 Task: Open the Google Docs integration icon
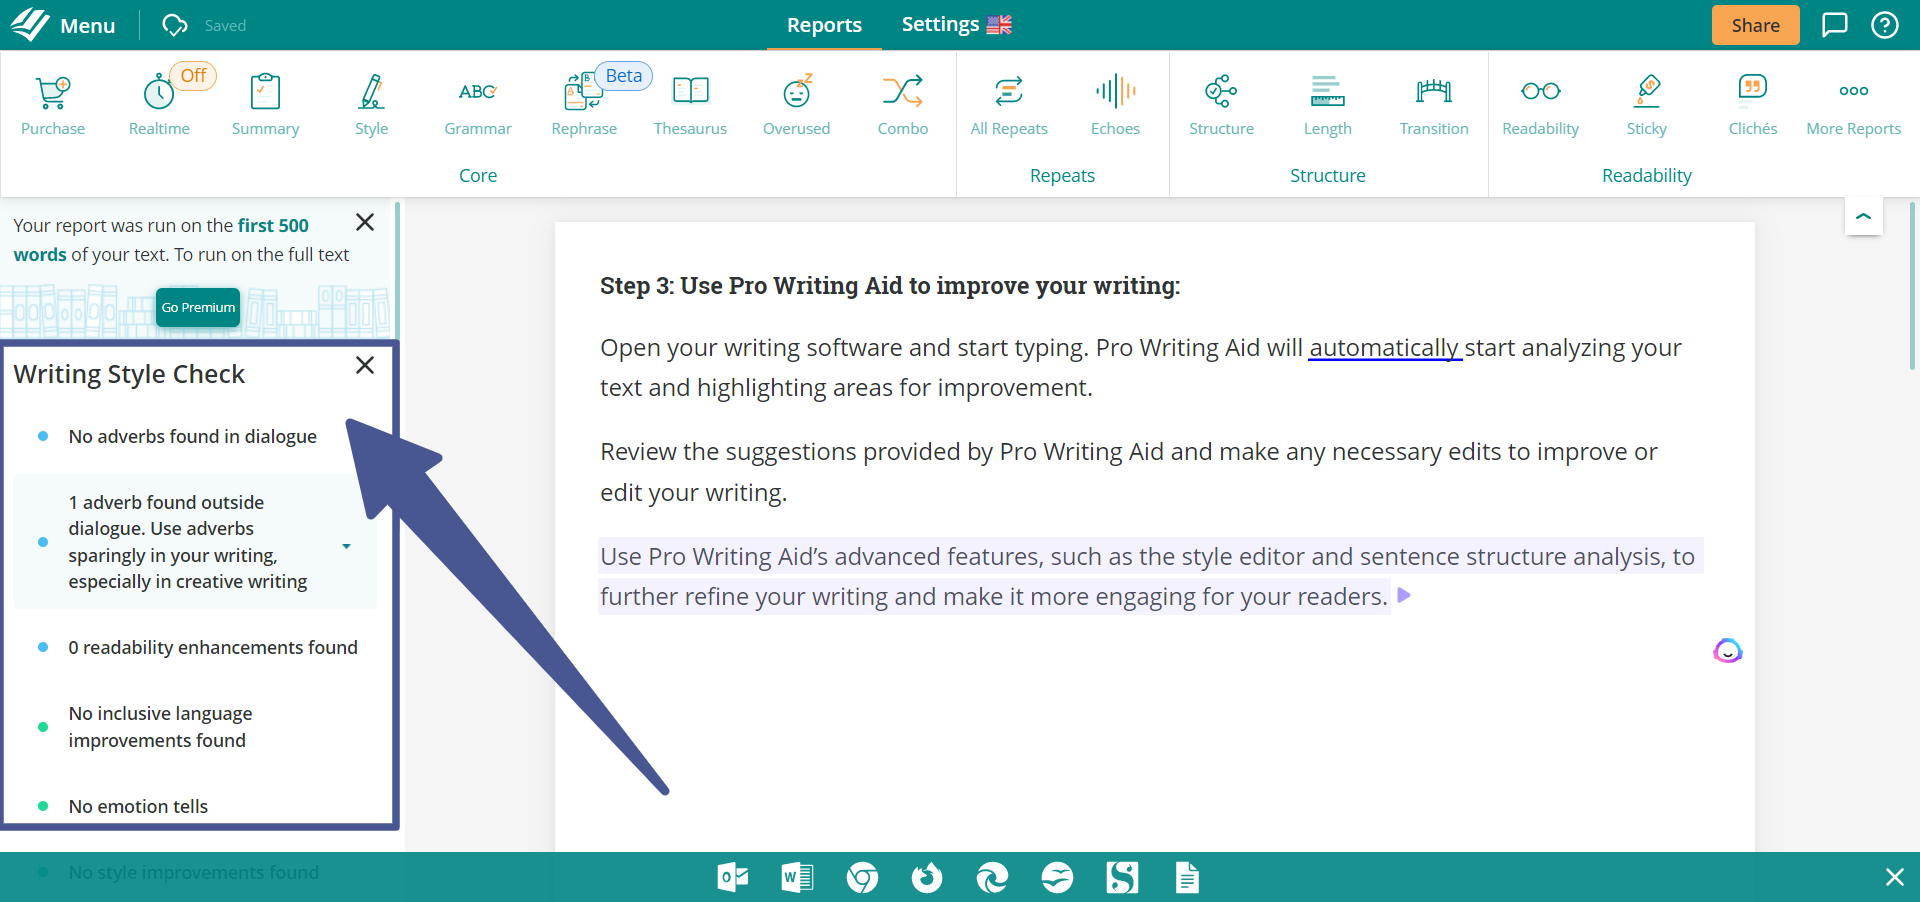(1187, 877)
